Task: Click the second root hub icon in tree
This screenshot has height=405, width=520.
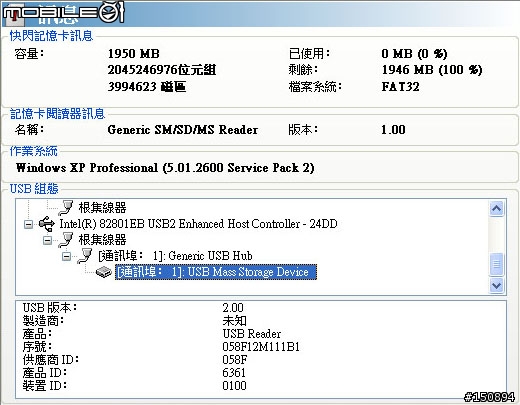Action: tap(66, 240)
